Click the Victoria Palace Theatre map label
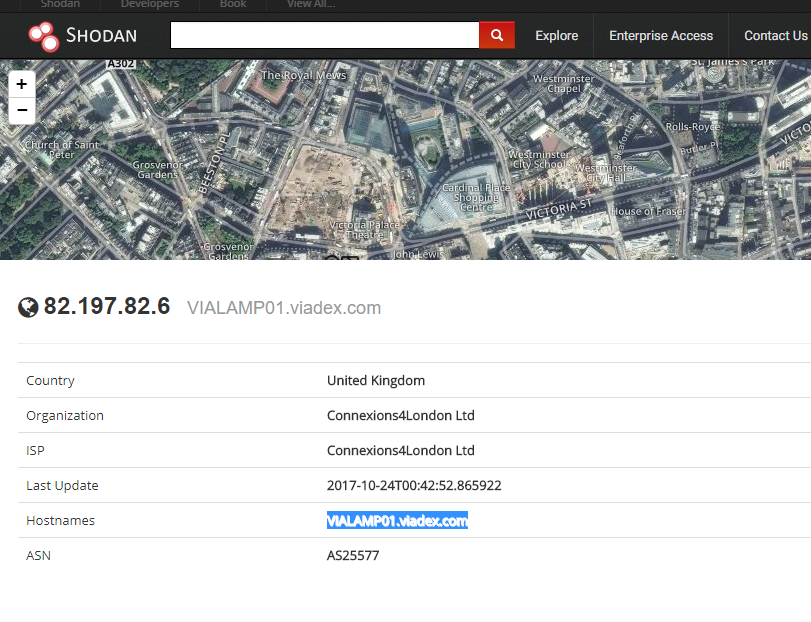811x622 pixels. (x=365, y=230)
